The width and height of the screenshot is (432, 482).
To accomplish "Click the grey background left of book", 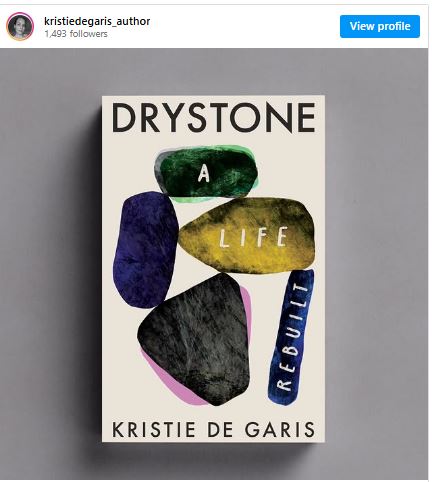I will [x=50, y=267].
